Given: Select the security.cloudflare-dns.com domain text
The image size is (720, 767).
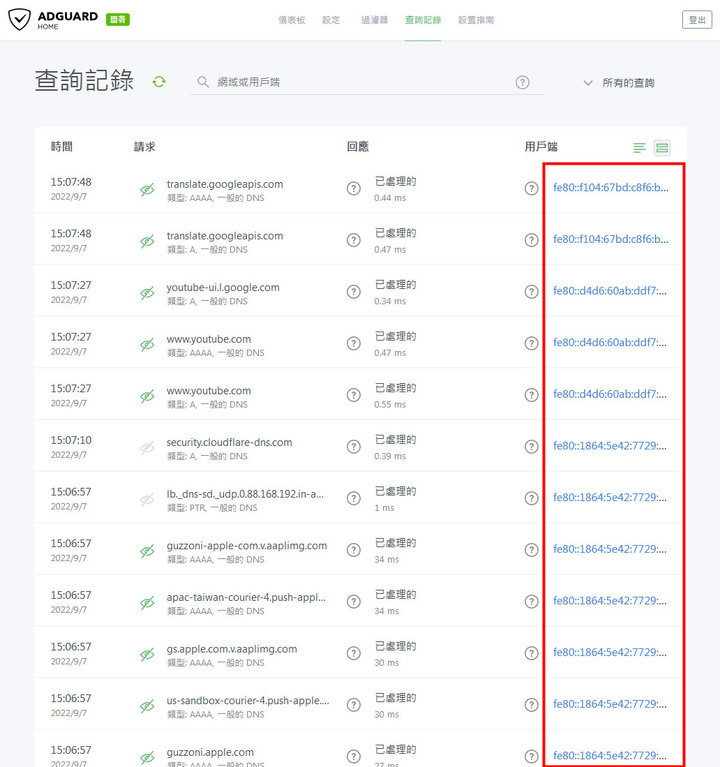Looking at the screenshot, I should tap(229, 443).
